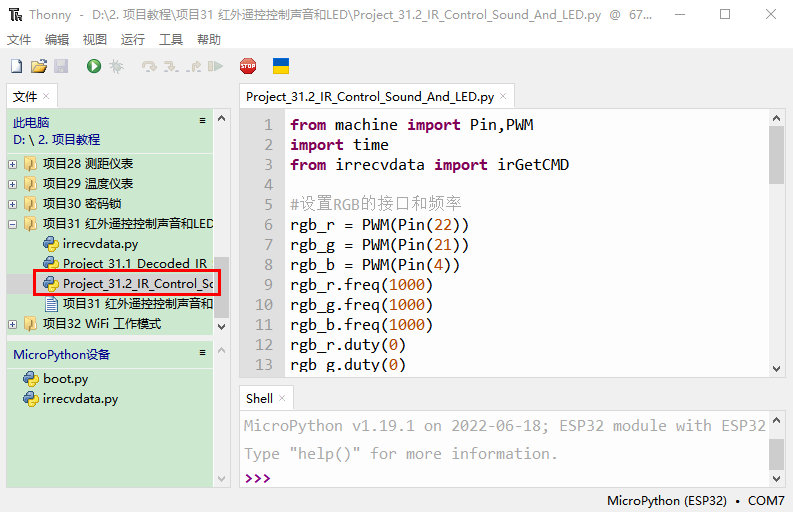Expand the 项目28 测距仪表 folder
Image resolution: width=793 pixels, height=512 pixels.
click(x=13, y=164)
